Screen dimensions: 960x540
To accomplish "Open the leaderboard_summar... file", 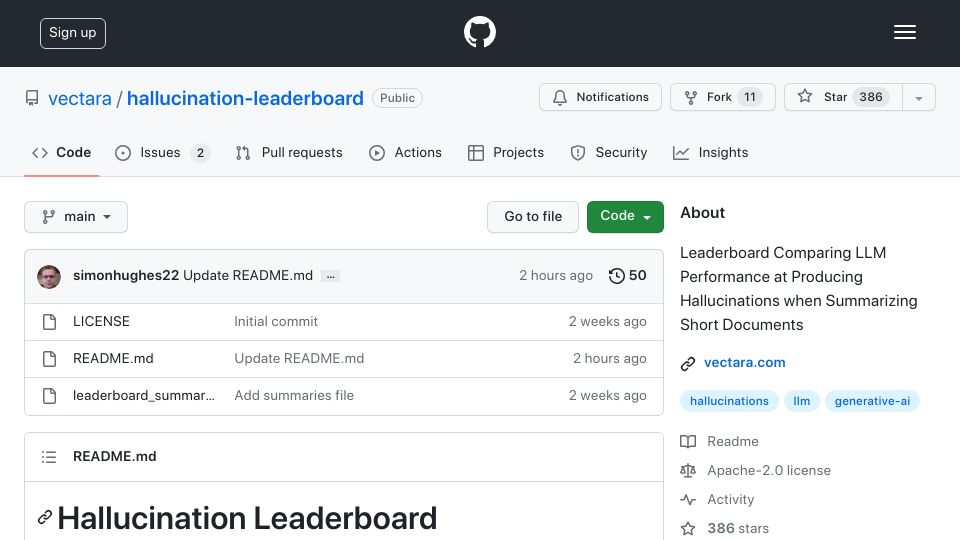I will click(x=144, y=396).
